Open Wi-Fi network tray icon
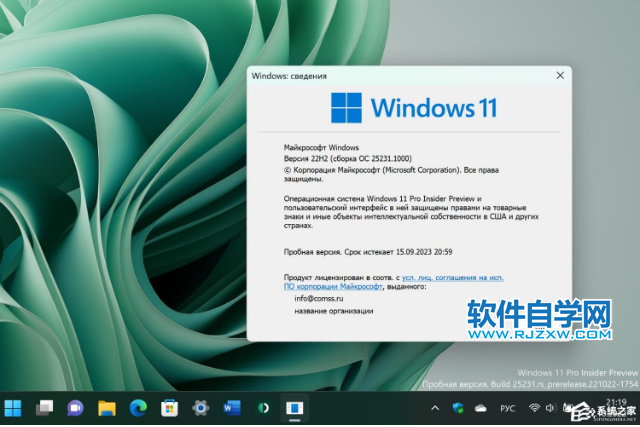 point(534,408)
